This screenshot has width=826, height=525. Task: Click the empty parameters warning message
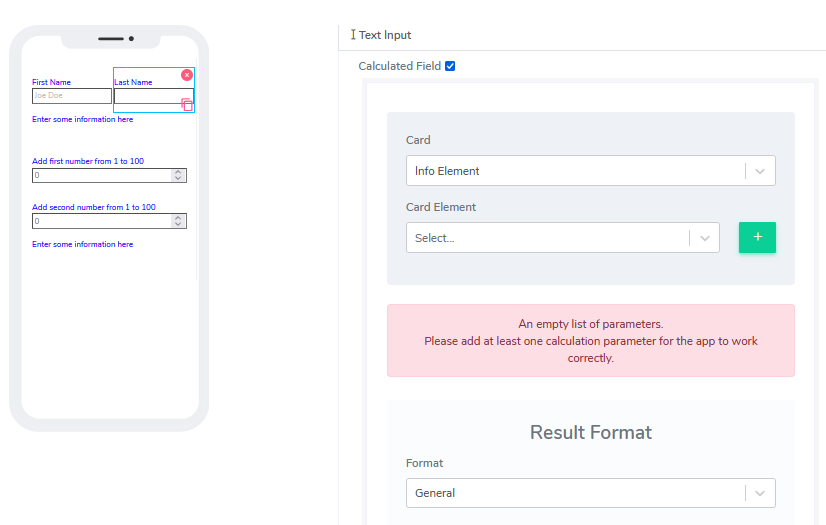coord(590,341)
